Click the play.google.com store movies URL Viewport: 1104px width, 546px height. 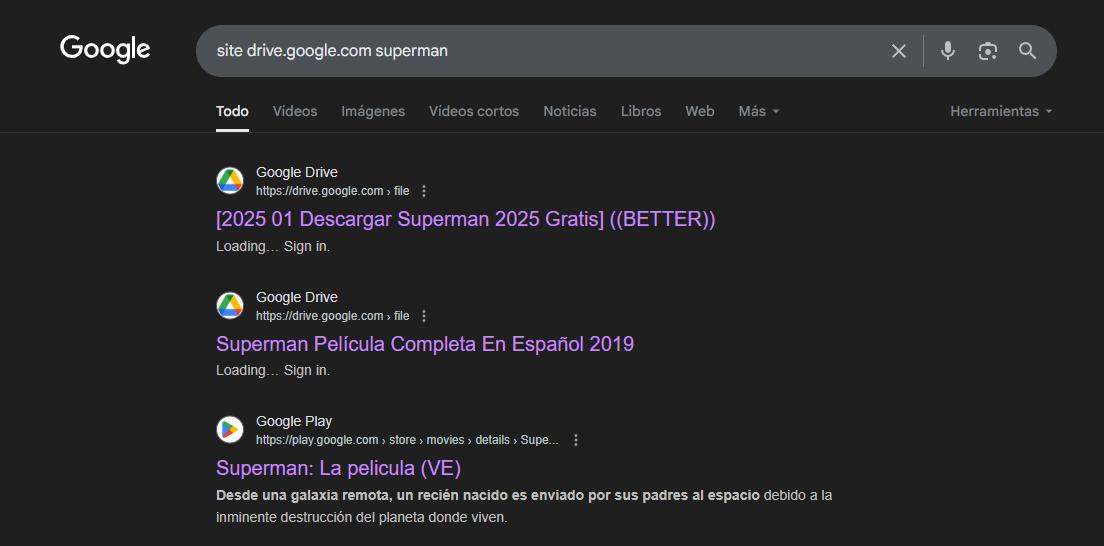(407, 440)
